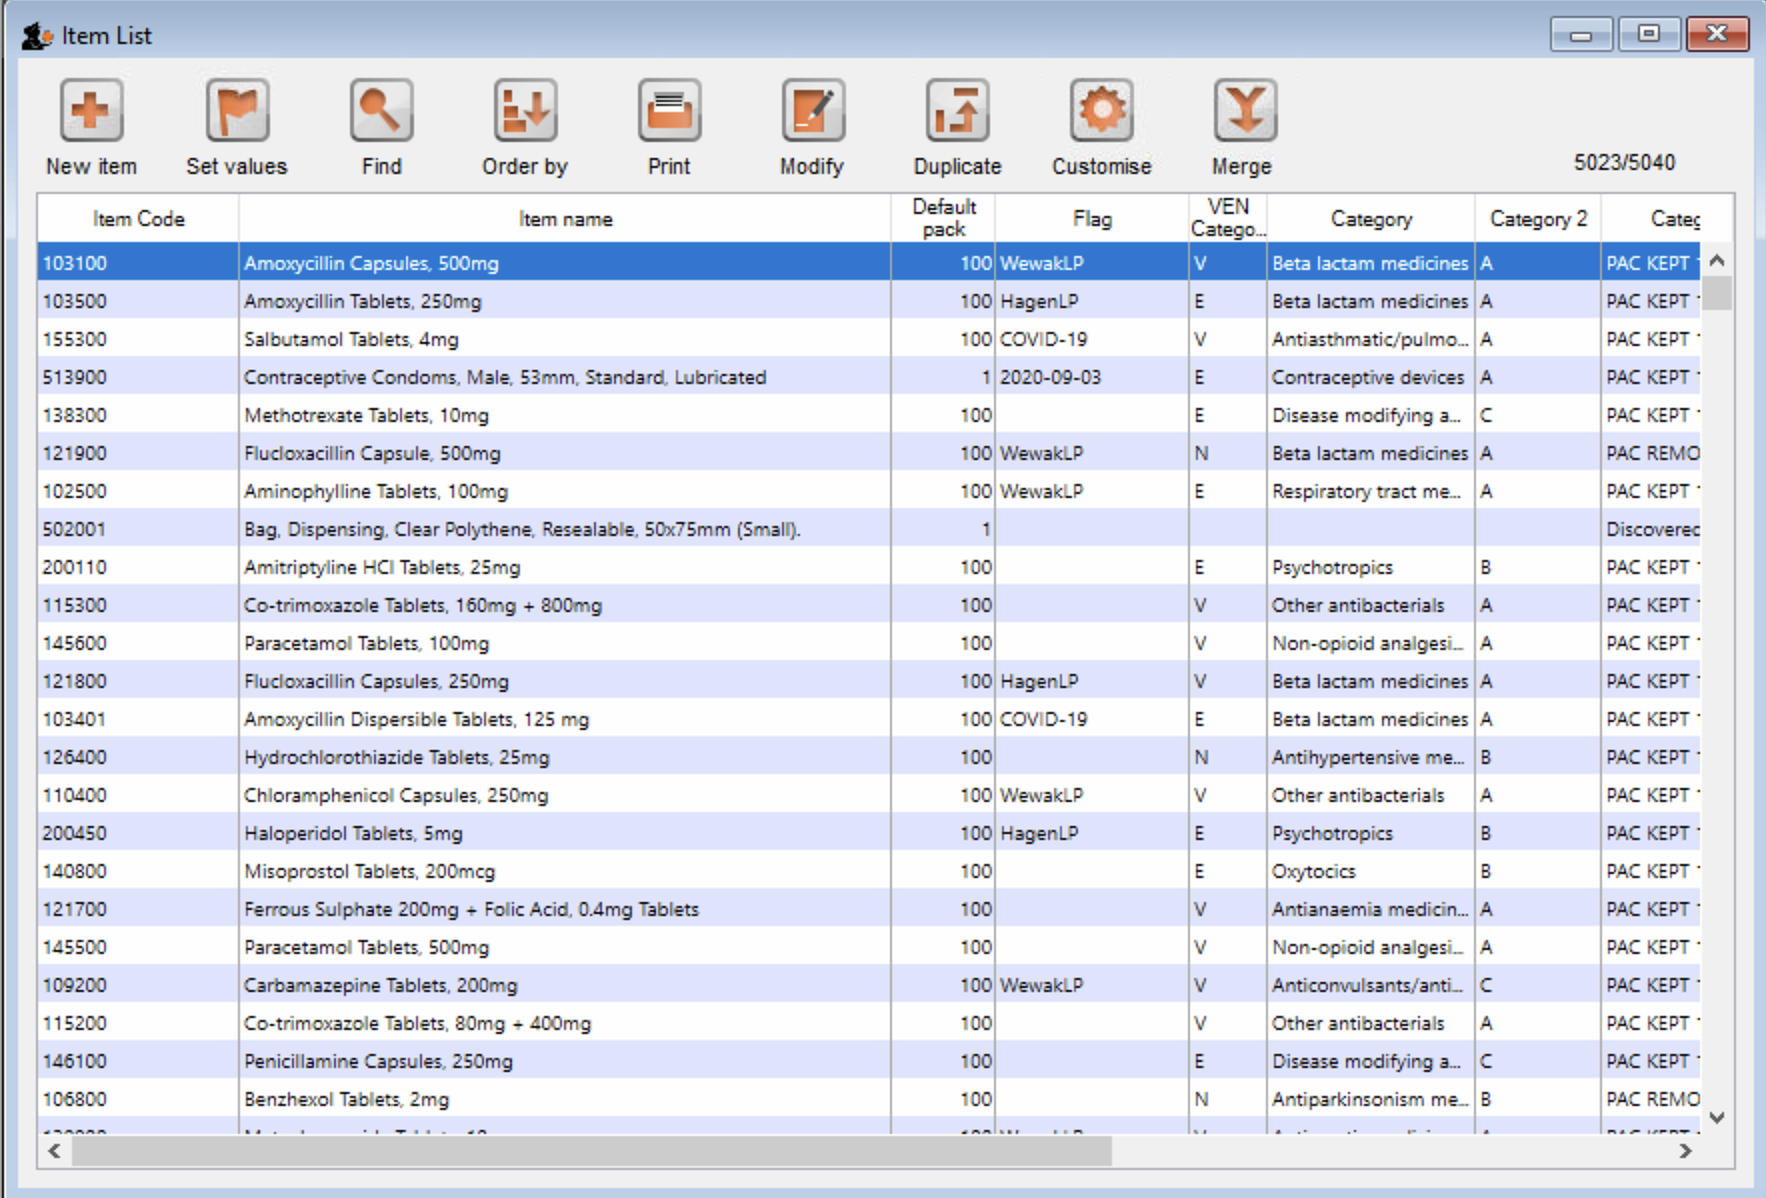The height and width of the screenshot is (1198, 1766).
Task: Duplicate the selected item
Action: tap(957, 111)
